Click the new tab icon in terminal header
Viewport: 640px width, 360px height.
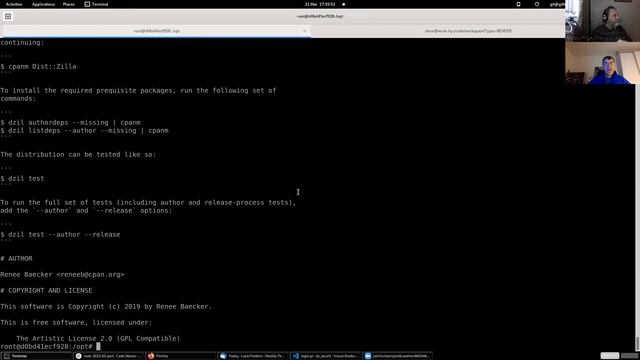point(8,16)
